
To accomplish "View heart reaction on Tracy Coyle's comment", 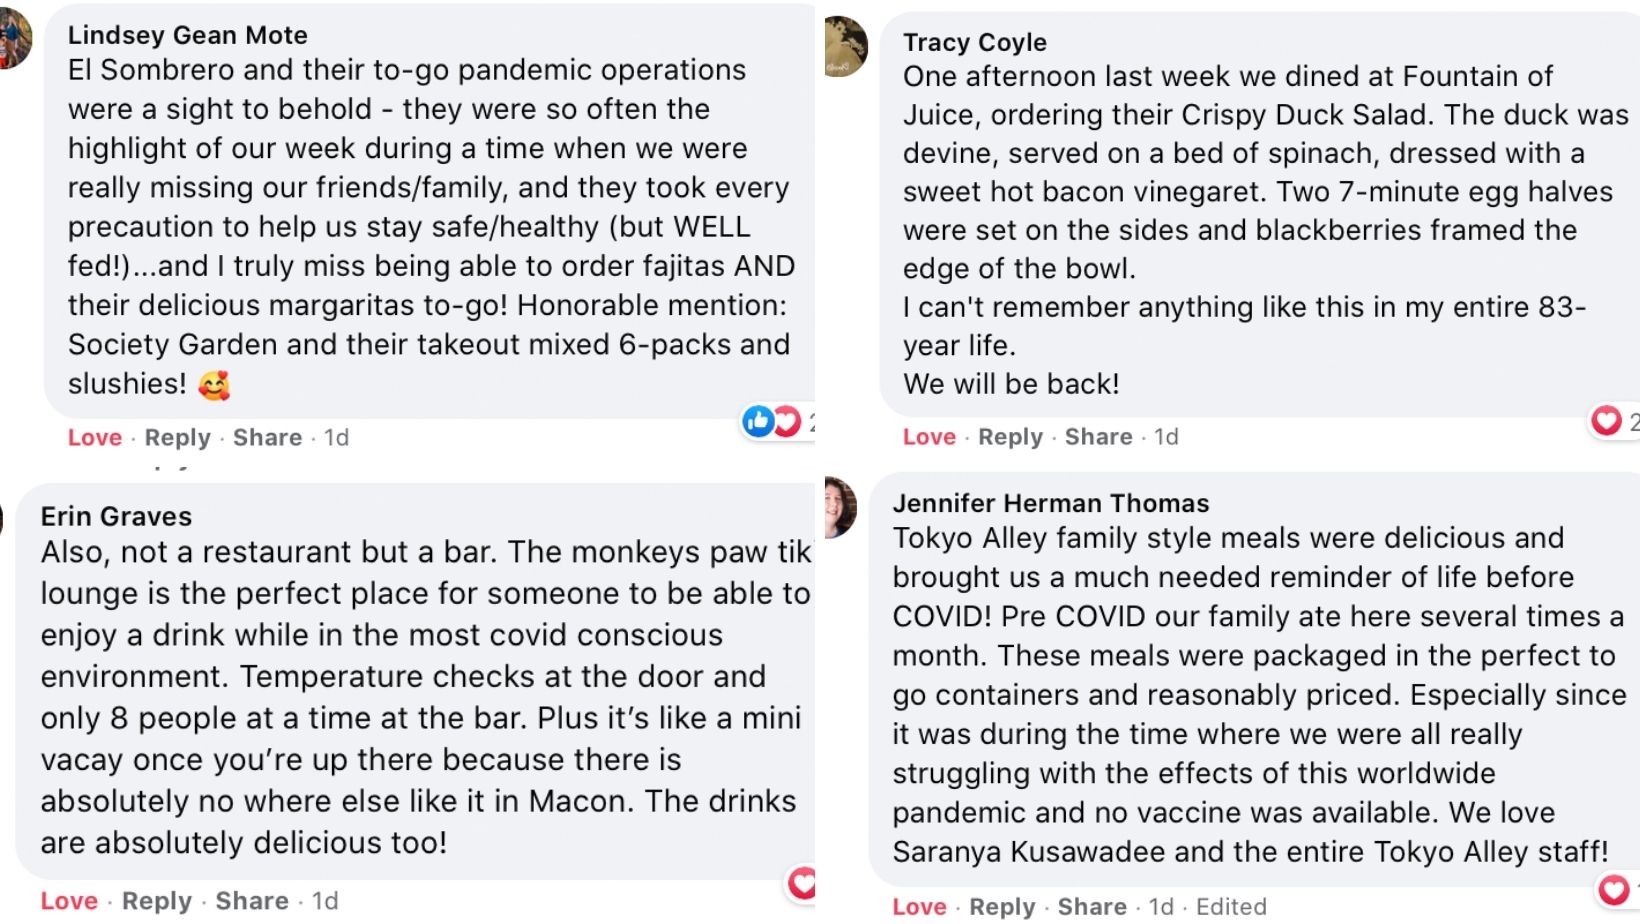I will point(1606,421).
